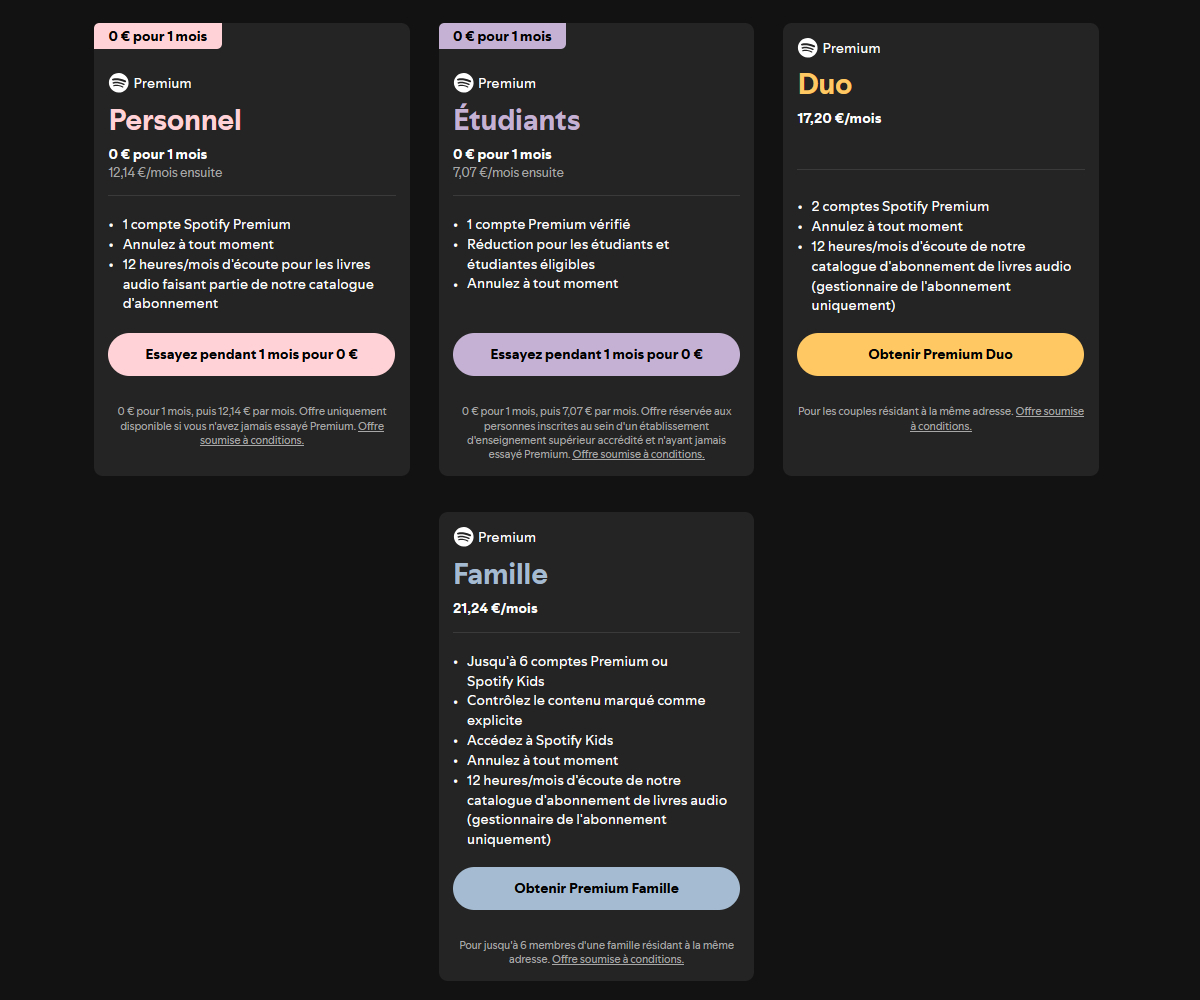
Task: Select the Étudiants plan heading
Action: tap(516, 120)
